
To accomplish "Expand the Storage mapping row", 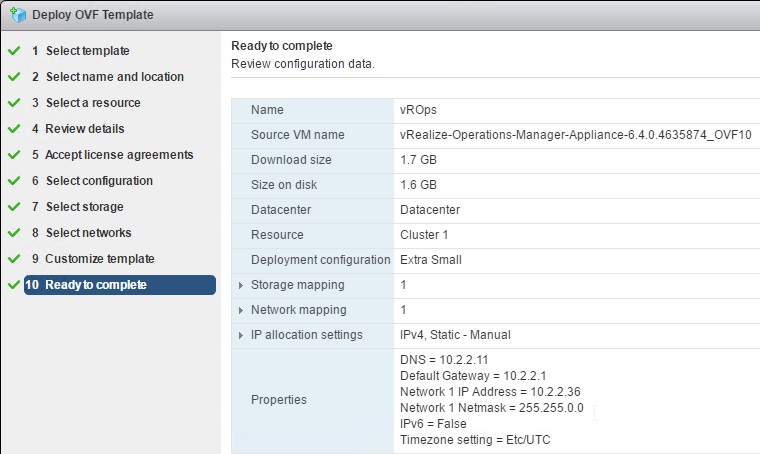I will point(241,285).
